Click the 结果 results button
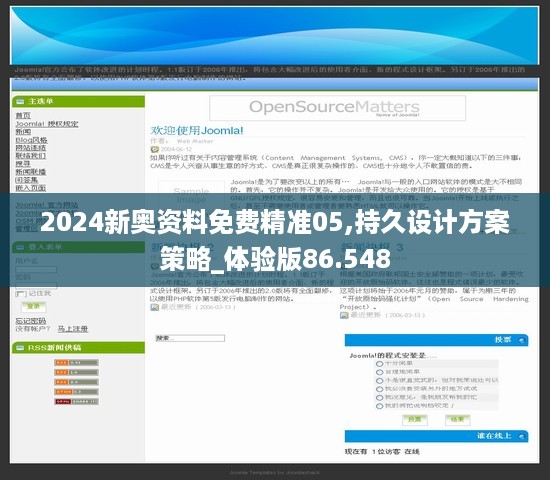 point(457,420)
